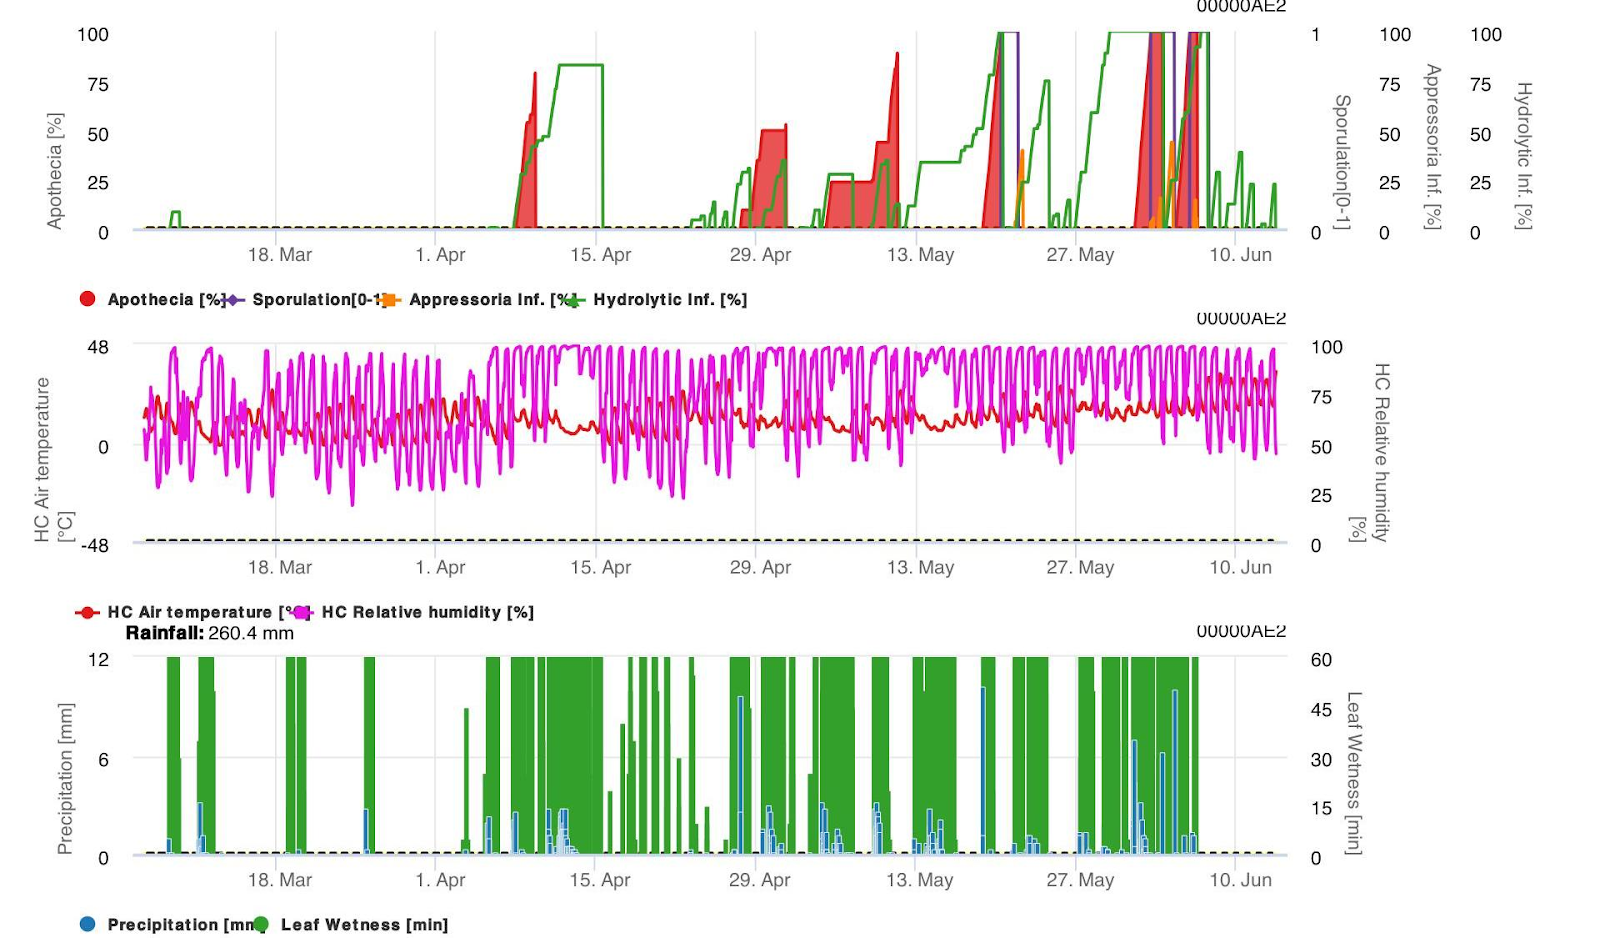Screen dimensions: 1600x938
Task: Click the orange Appressoria legend square marker
Action: click(390, 299)
